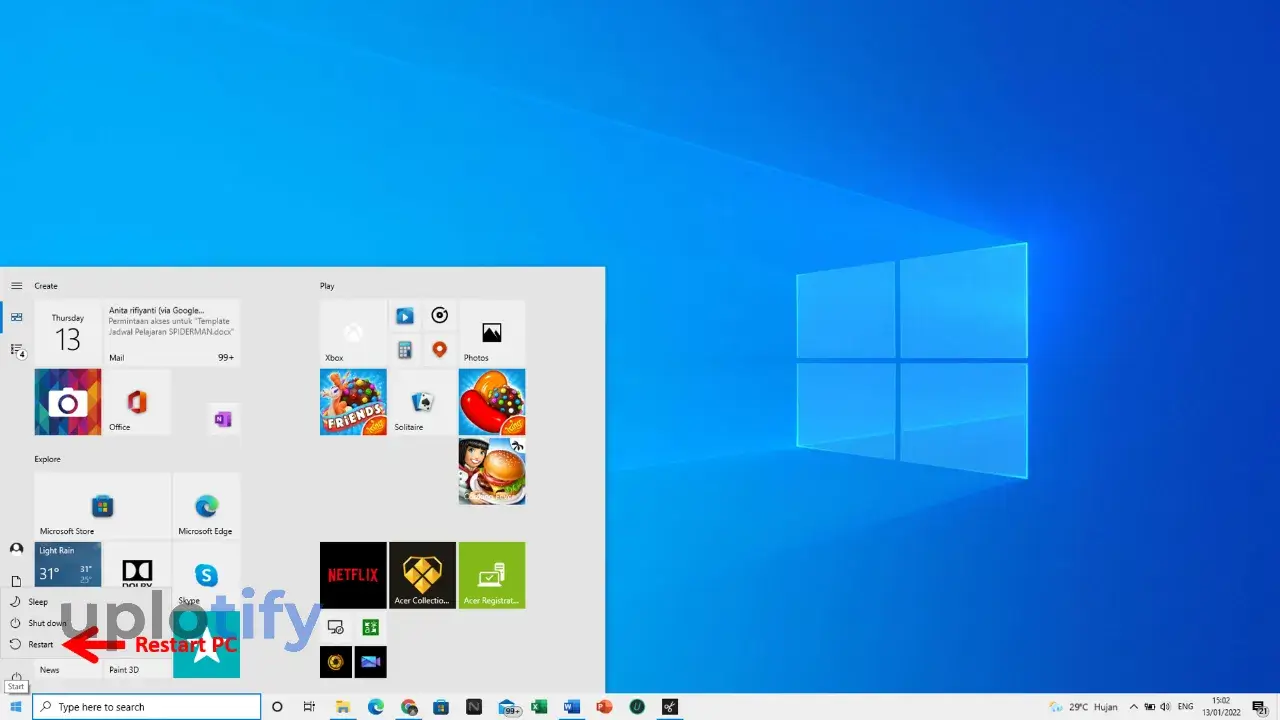
Task: Open the OneNote tile
Action: [223, 419]
